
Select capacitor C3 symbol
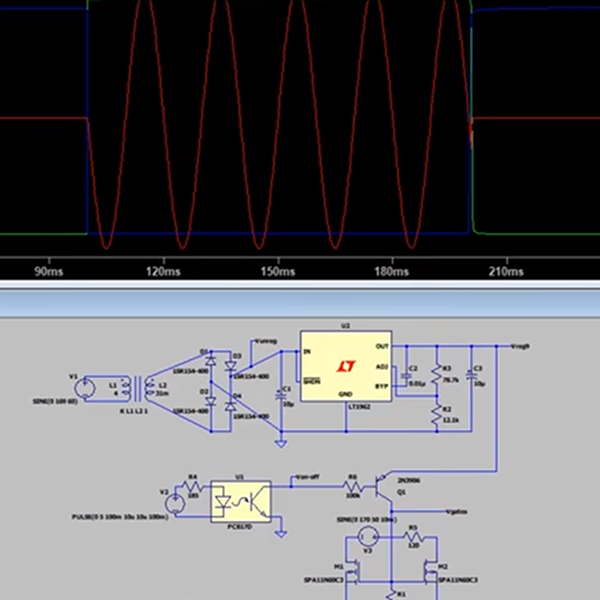click(471, 376)
